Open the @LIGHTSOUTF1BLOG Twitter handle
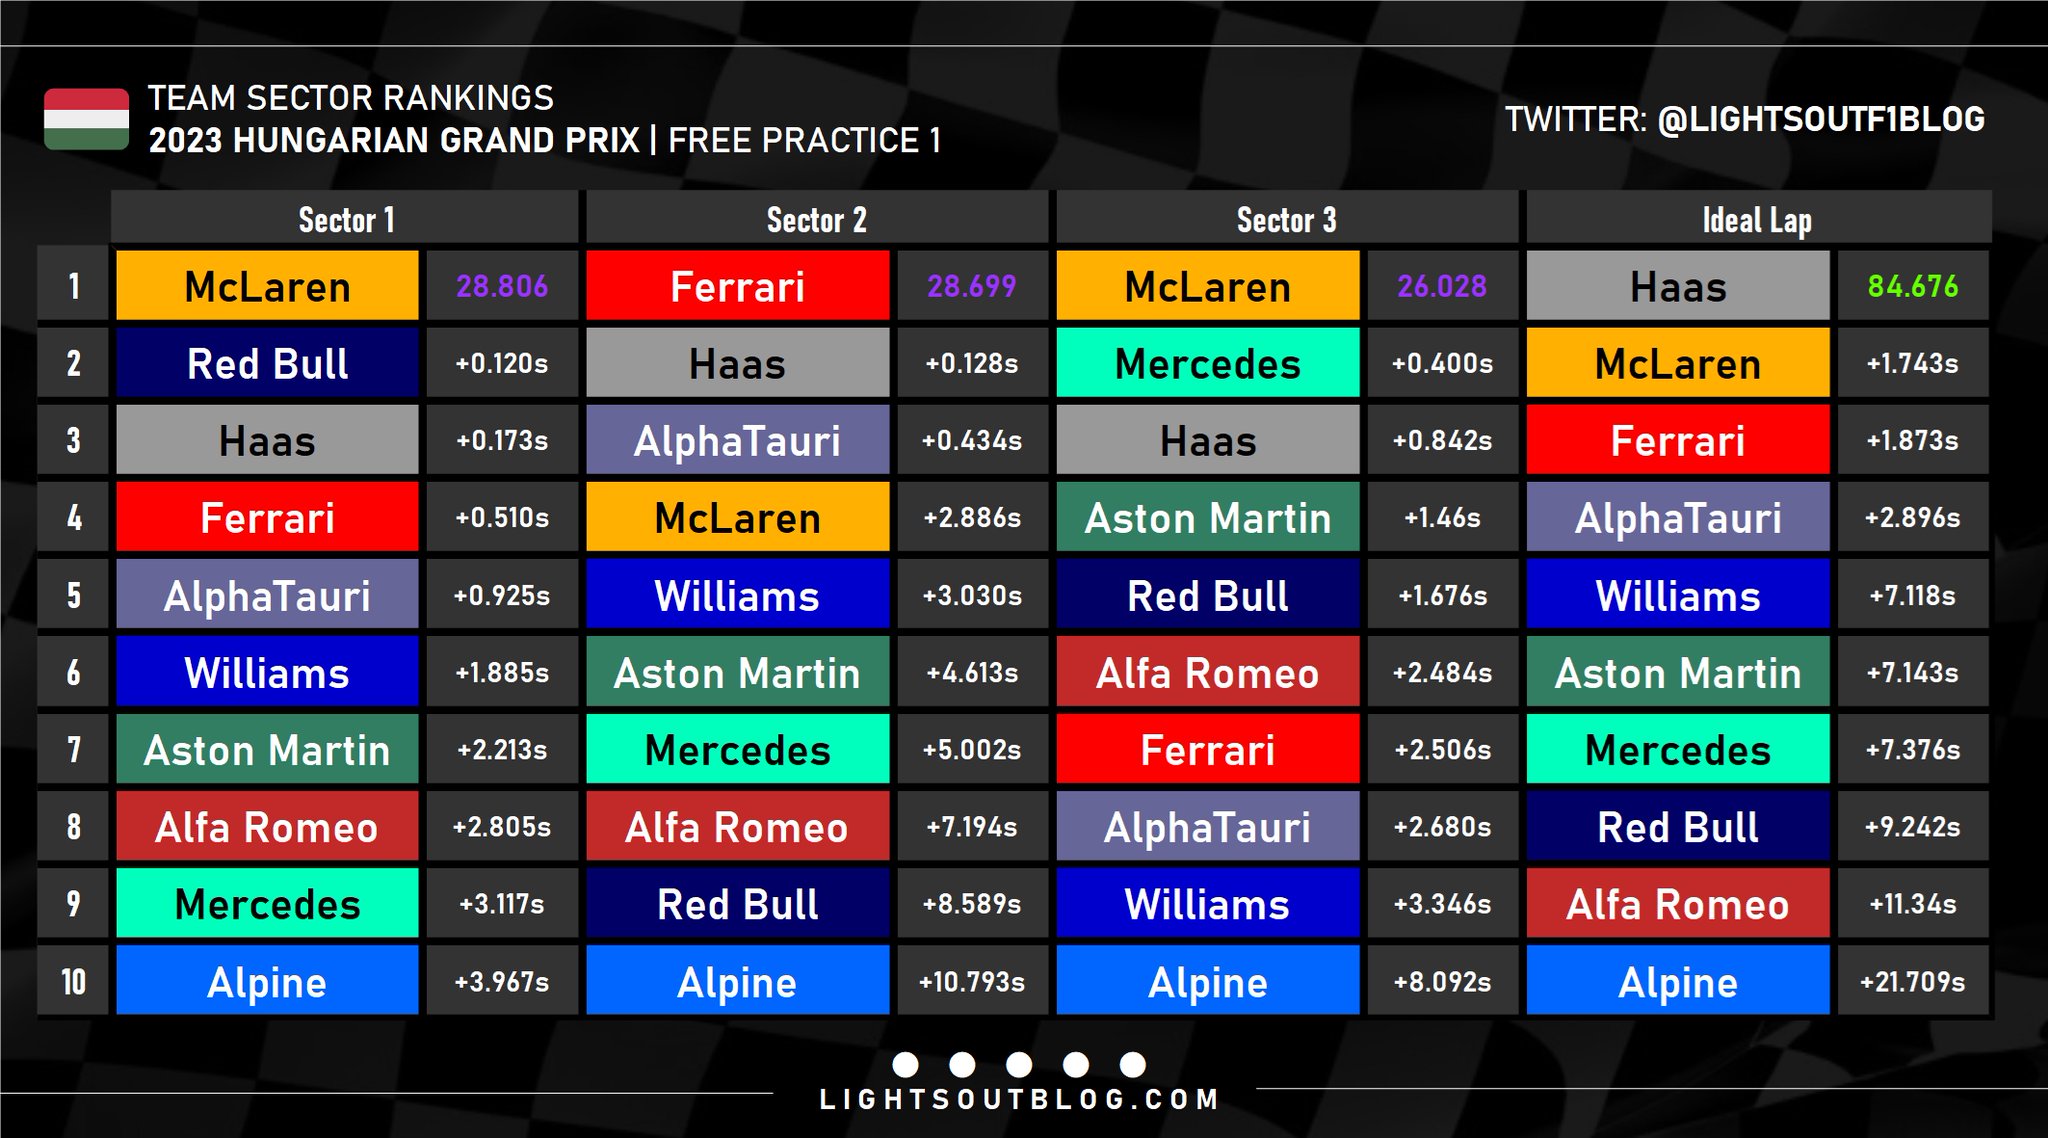 [1820, 119]
